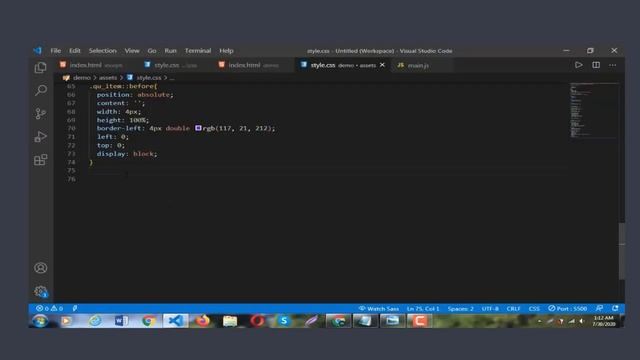This screenshot has width=640, height=360.
Task: Open the Edit menu
Action: coord(75,51)
